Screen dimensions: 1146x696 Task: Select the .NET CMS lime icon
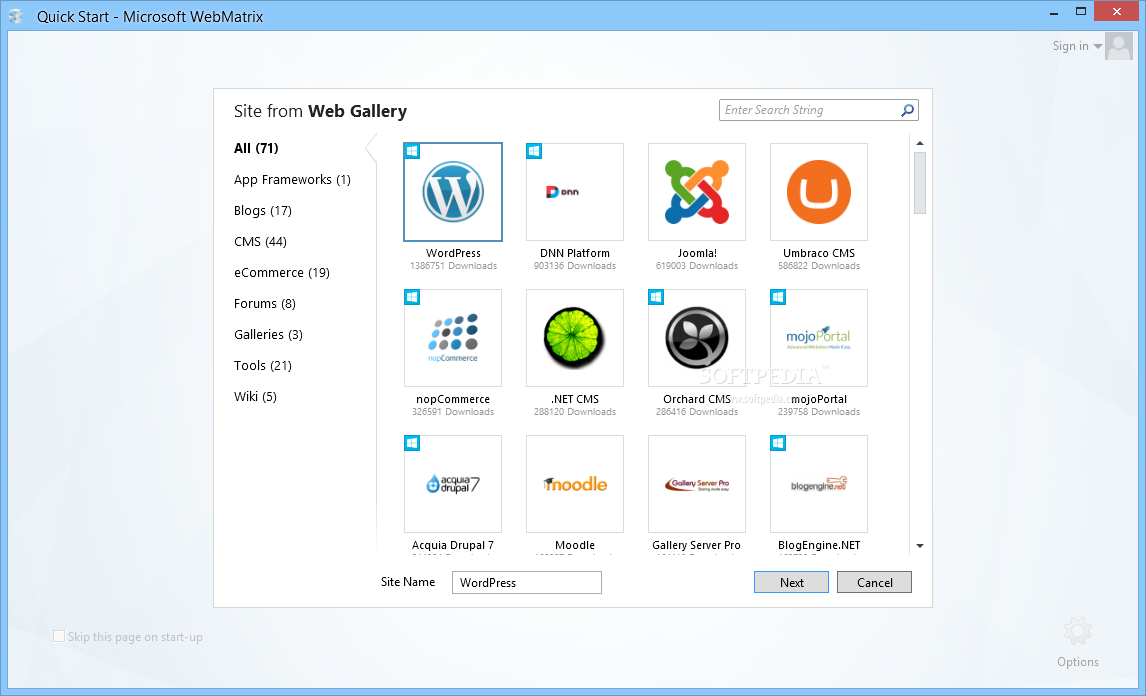tap(575, 338)
